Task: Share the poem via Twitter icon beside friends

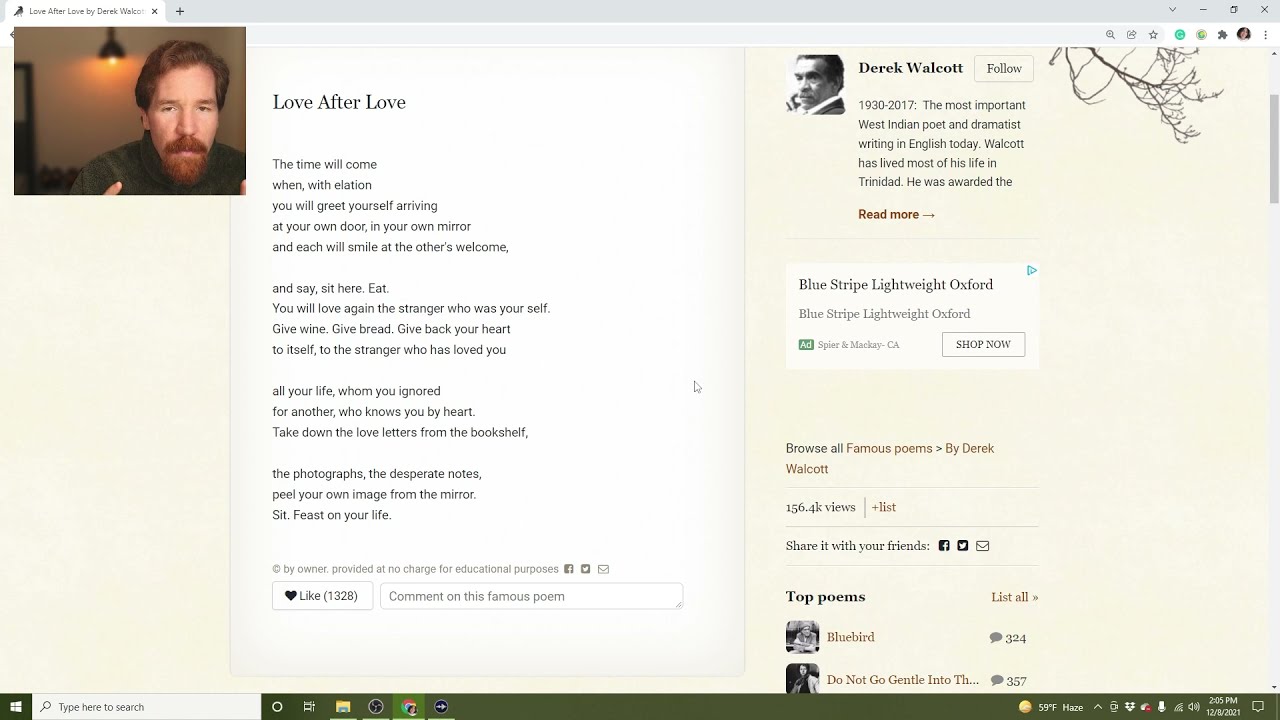Action: [963, 546]
